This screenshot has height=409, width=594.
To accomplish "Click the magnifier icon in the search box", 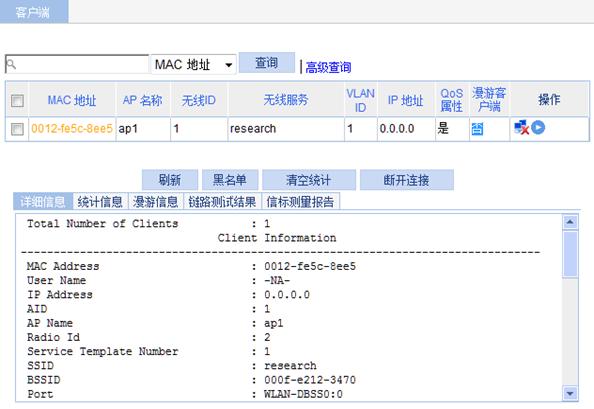I will pyautogui.click(x=11, y=64).
